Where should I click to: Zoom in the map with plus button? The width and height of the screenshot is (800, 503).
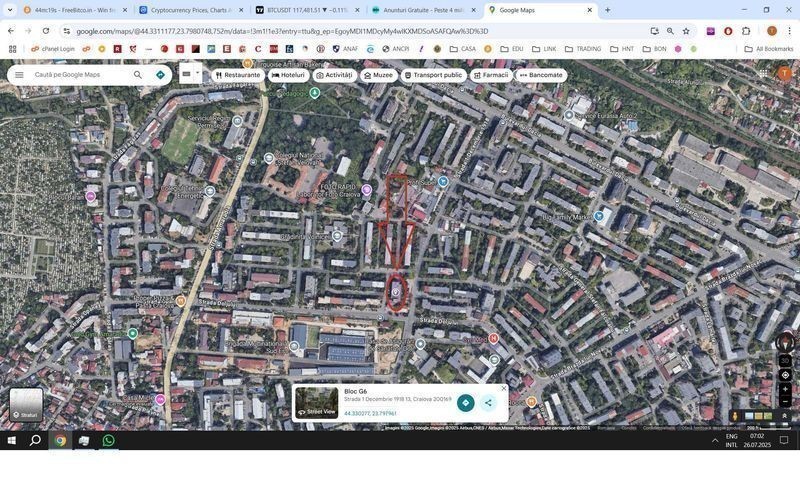click(785, 389)
